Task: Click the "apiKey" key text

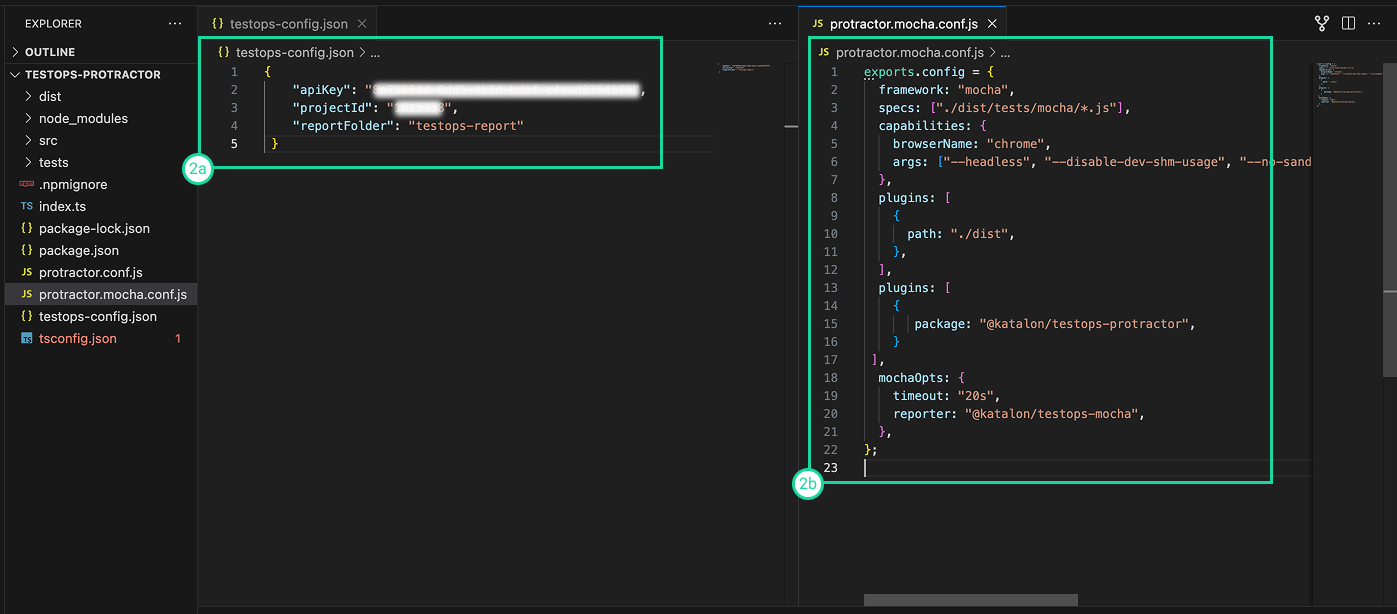Action: coord(324,90)
